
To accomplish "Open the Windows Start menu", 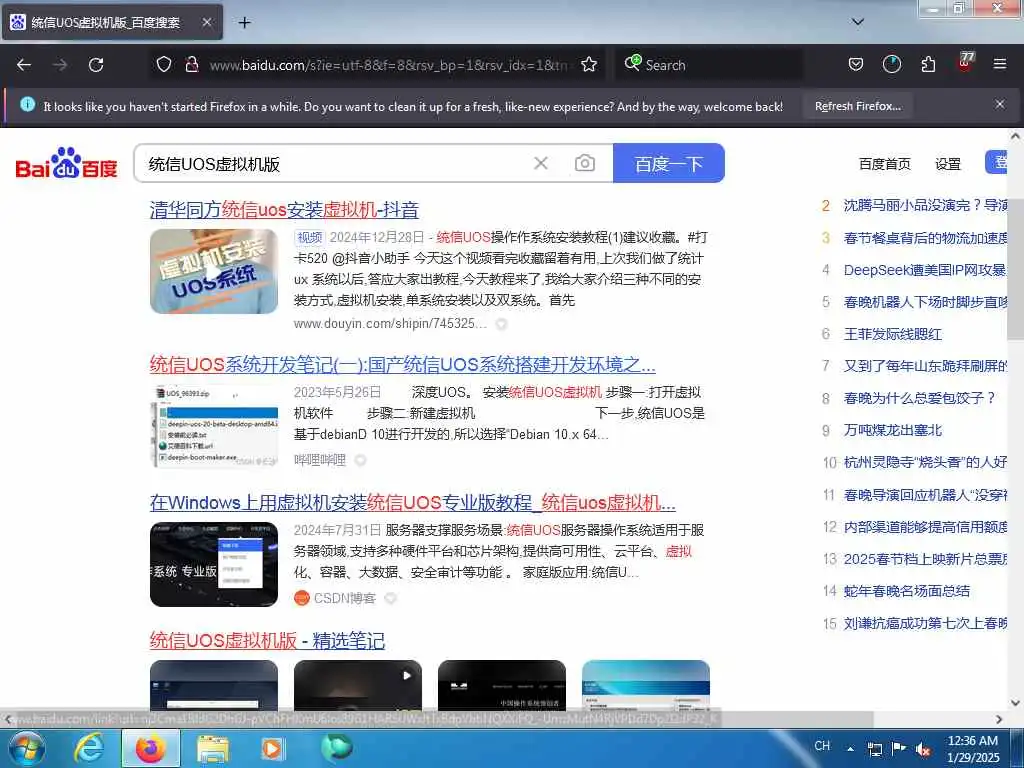I will (27, 748).
